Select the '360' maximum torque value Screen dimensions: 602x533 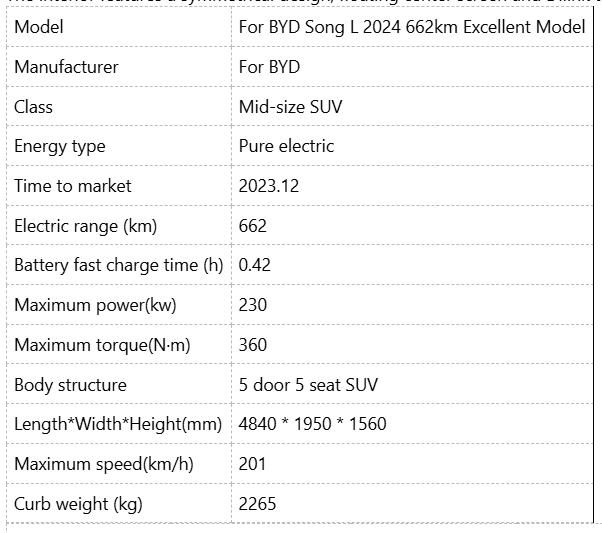tap(253, 345)
